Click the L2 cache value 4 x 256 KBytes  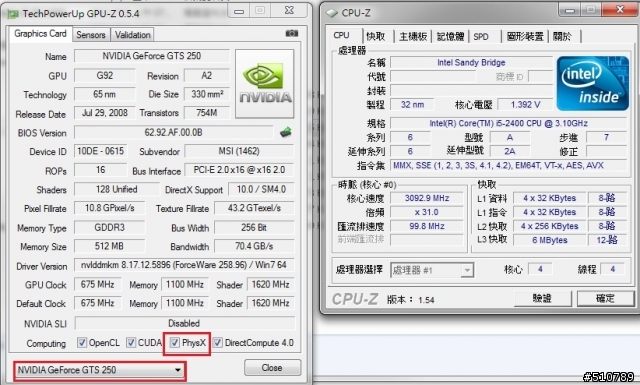pos(550,226)
